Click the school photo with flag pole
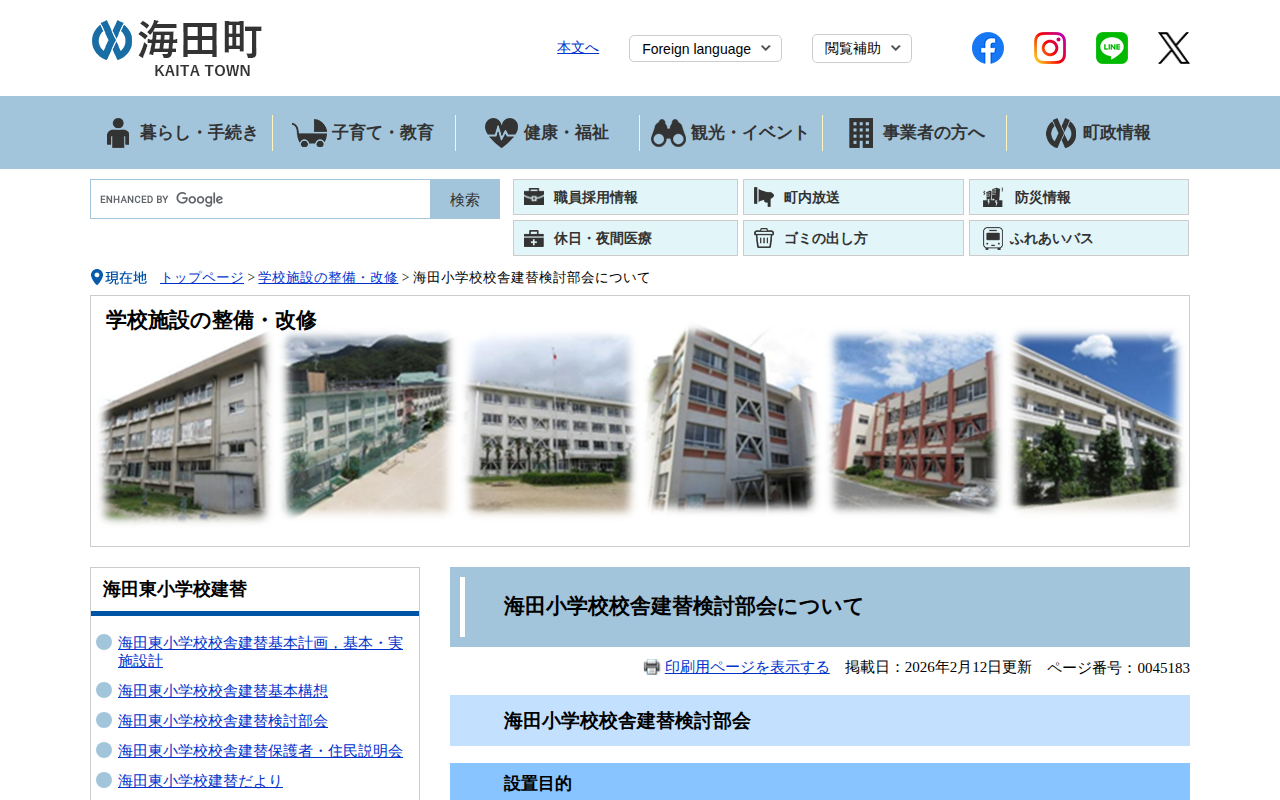The image size is (1280, 800). click(x=550, y=424)
